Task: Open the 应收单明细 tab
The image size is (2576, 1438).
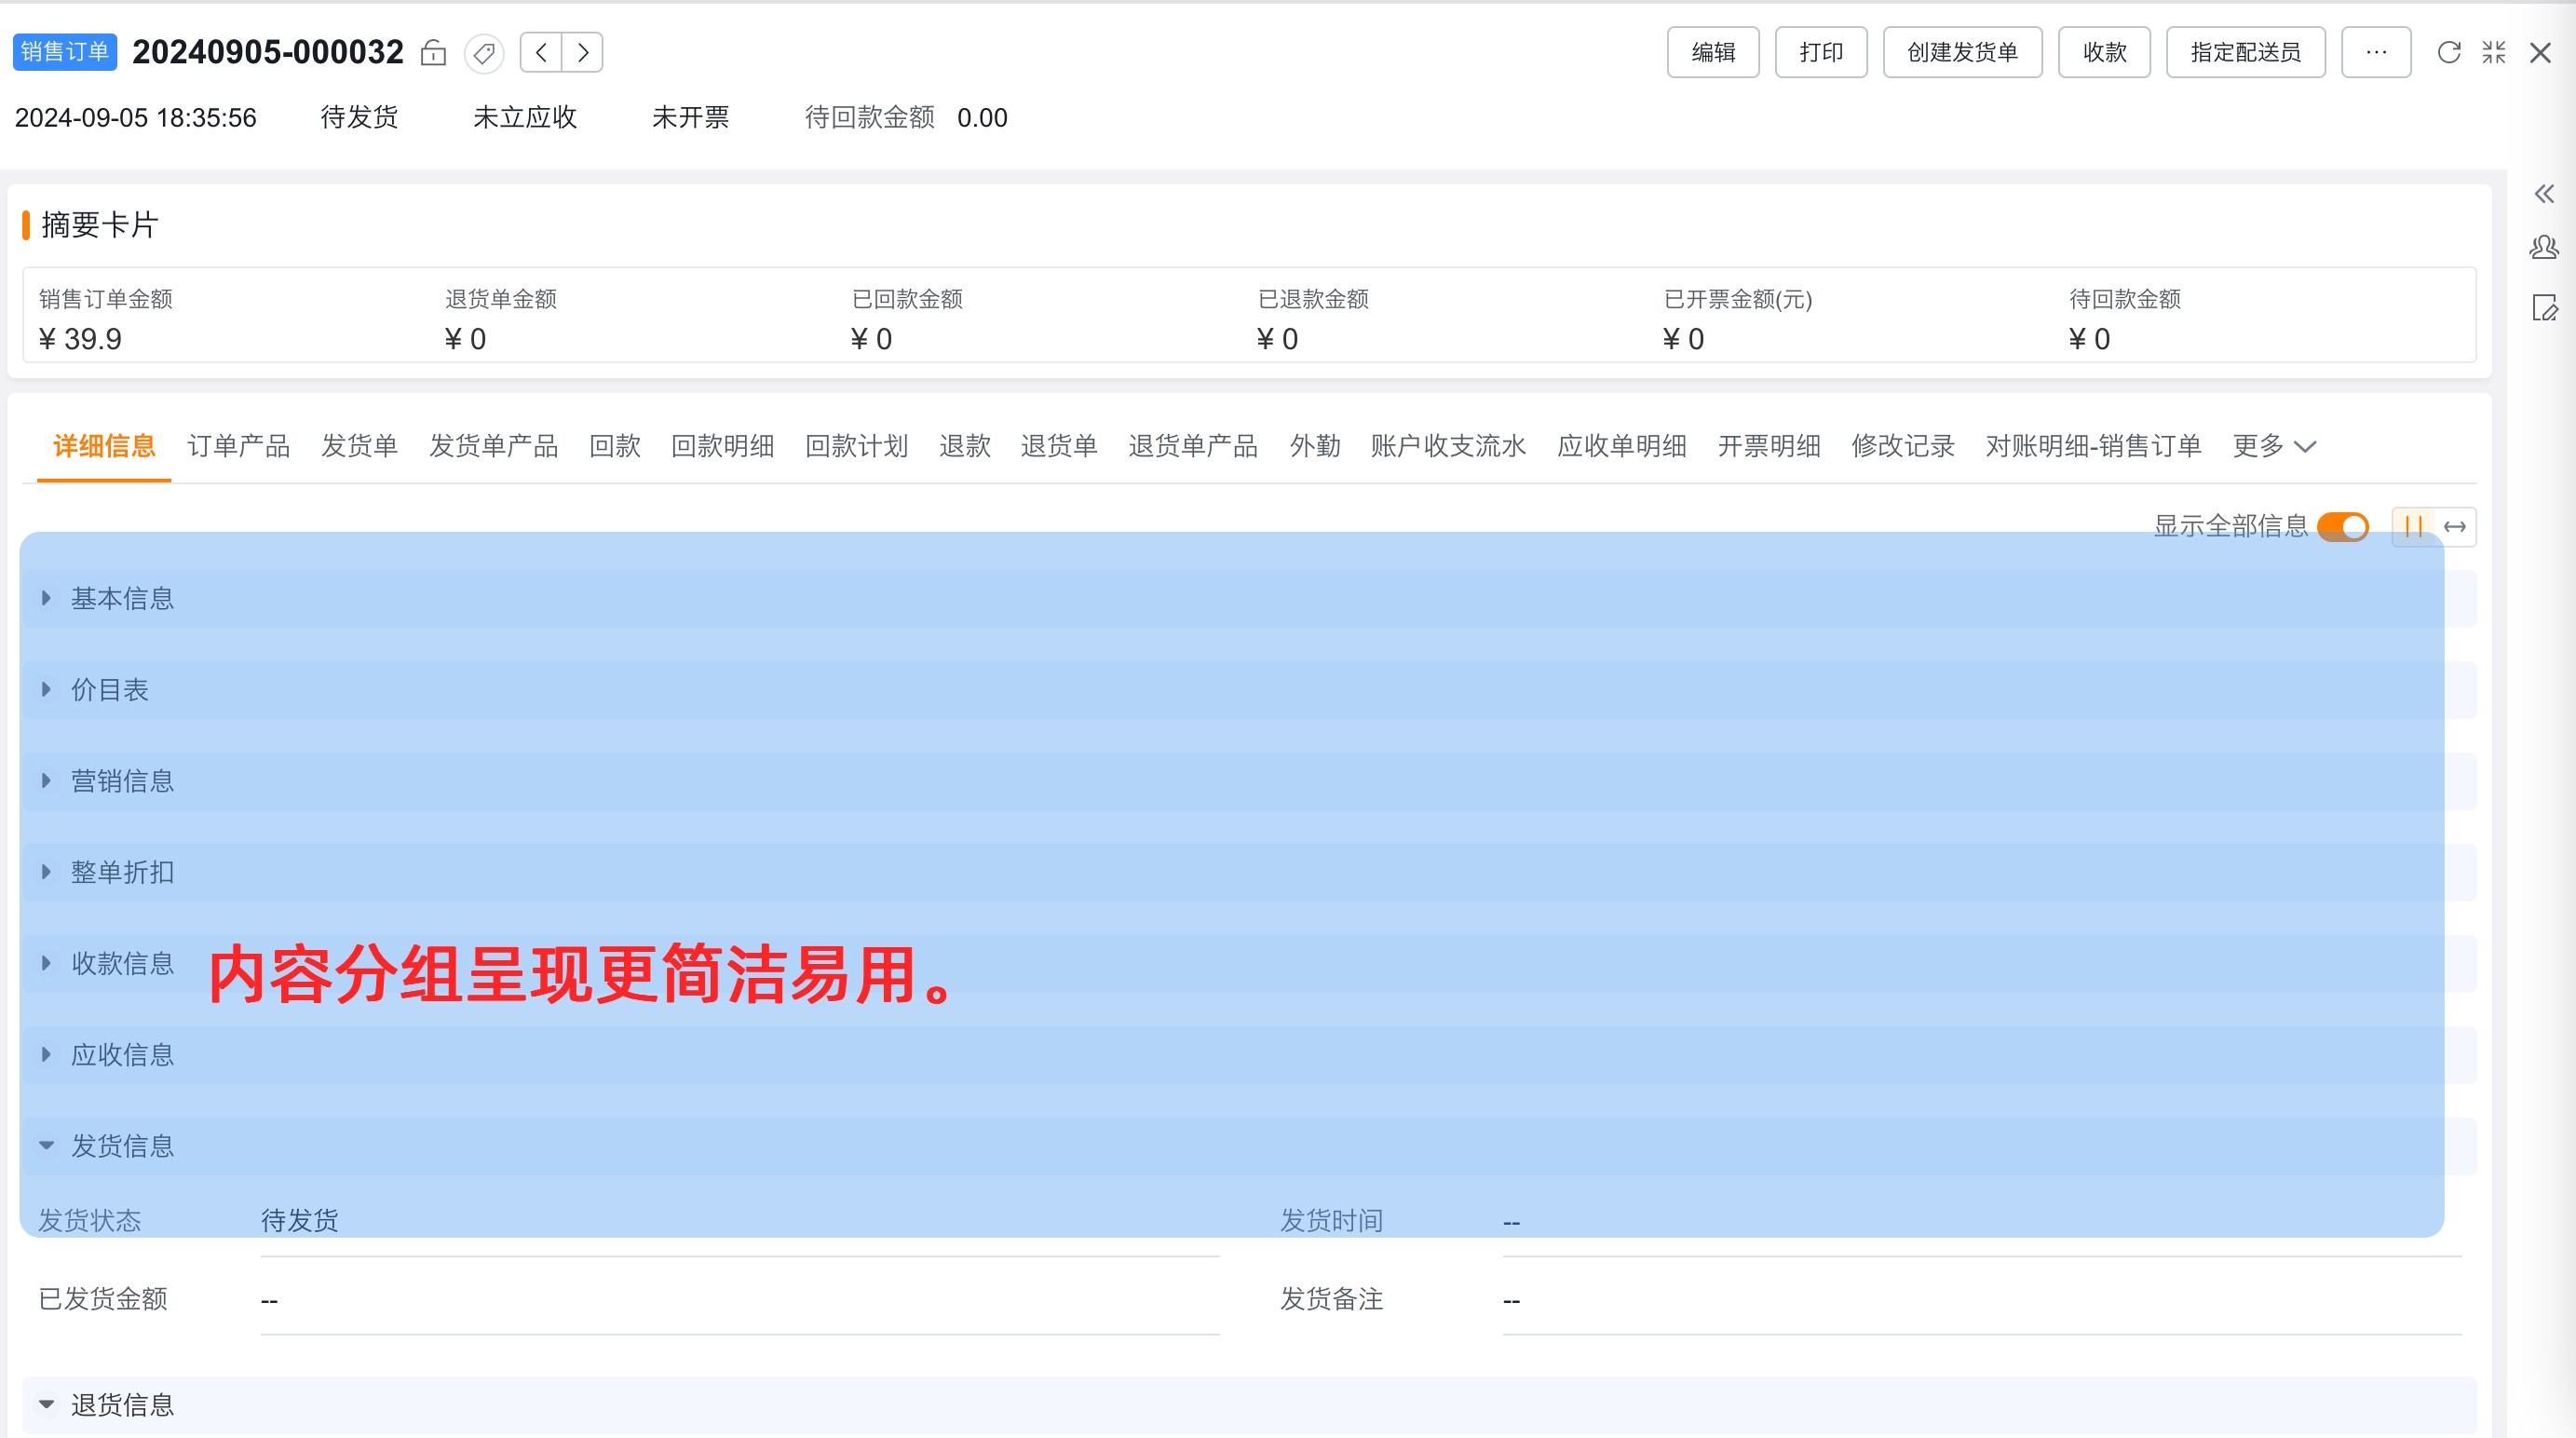Action: [1621, 446]
